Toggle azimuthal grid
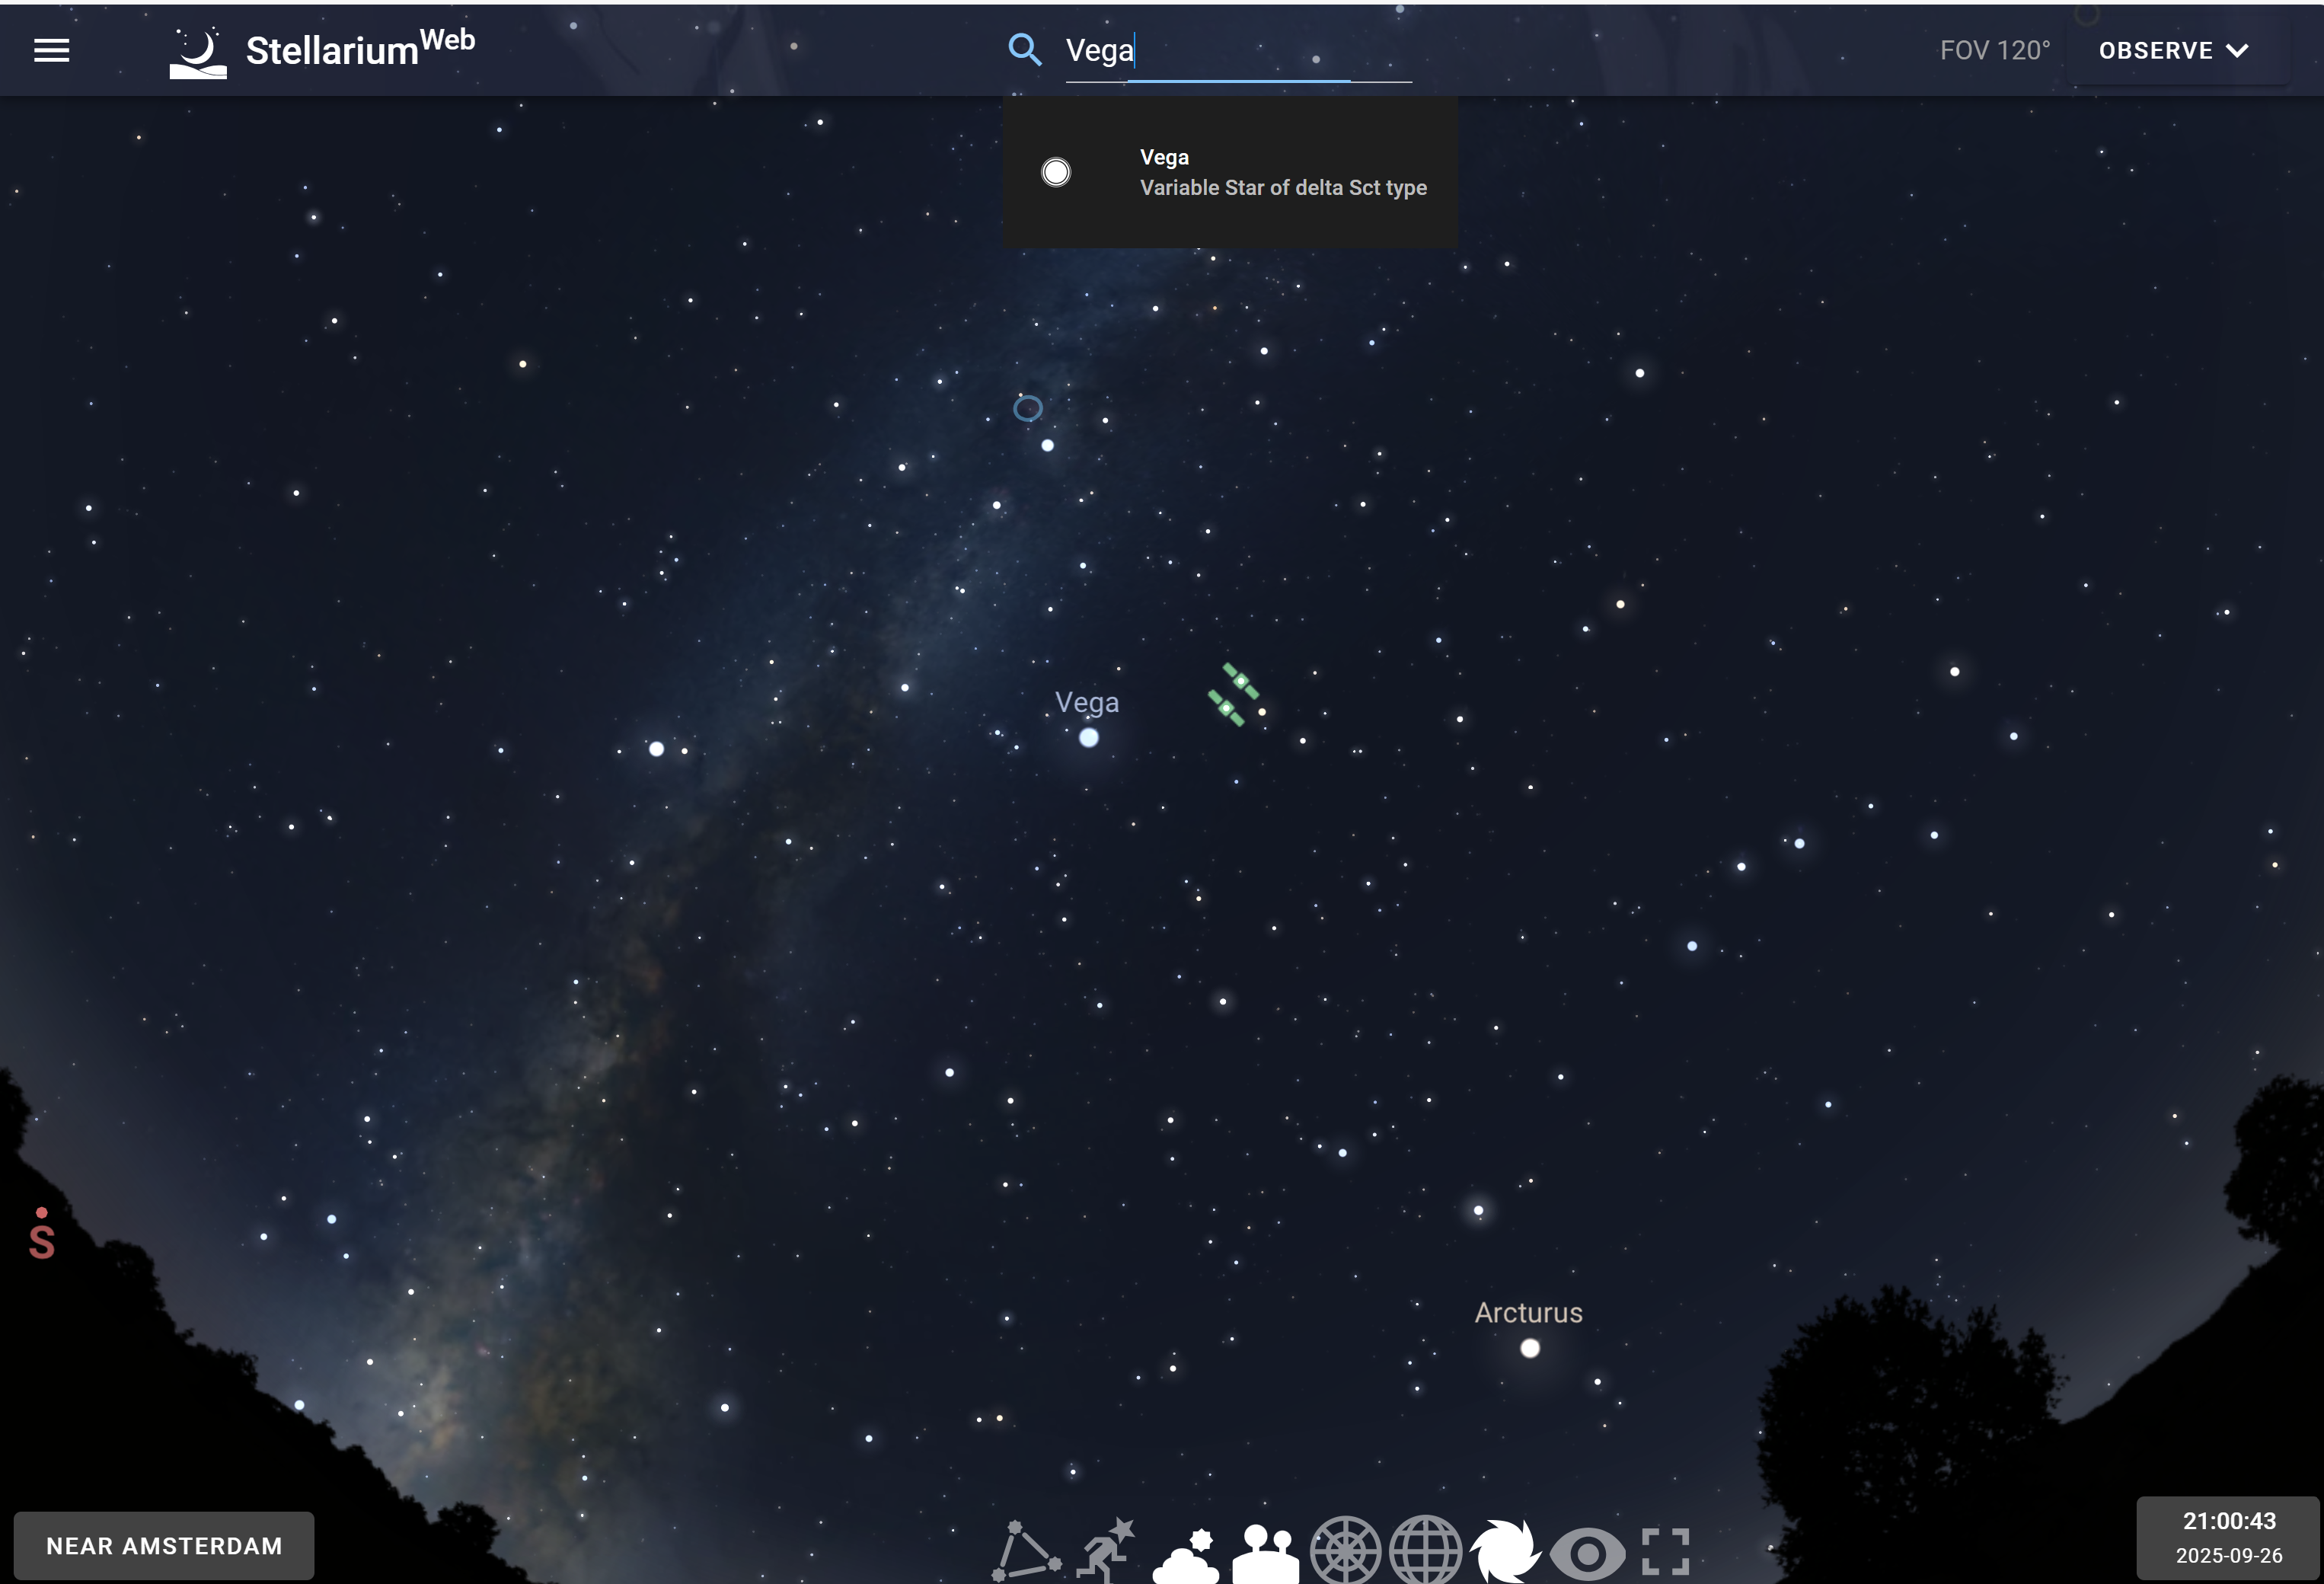The image size is (2324, 1584). [x=1345, y=1551]
